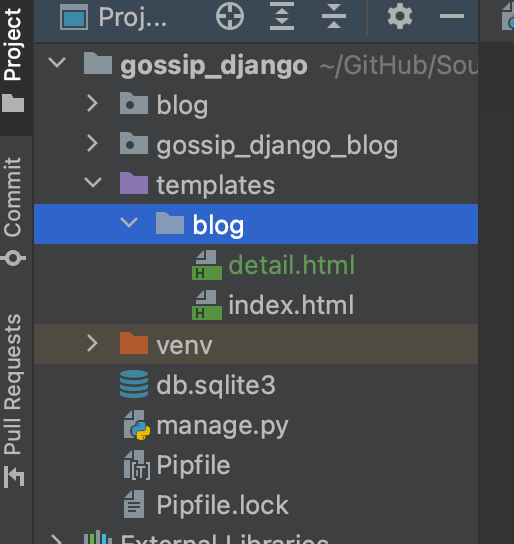Switch to the Project sidebar tab

[13, 59]
